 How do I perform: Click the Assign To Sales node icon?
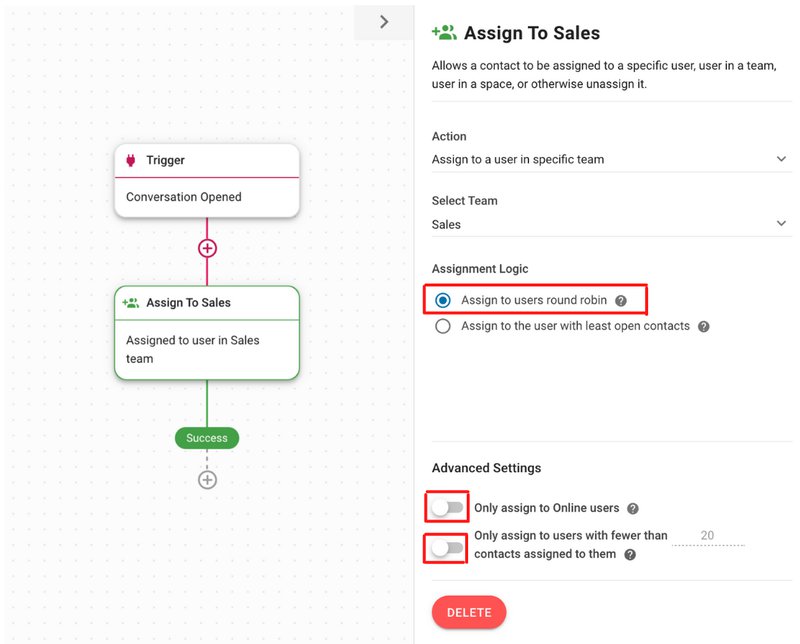click(130, 303)
